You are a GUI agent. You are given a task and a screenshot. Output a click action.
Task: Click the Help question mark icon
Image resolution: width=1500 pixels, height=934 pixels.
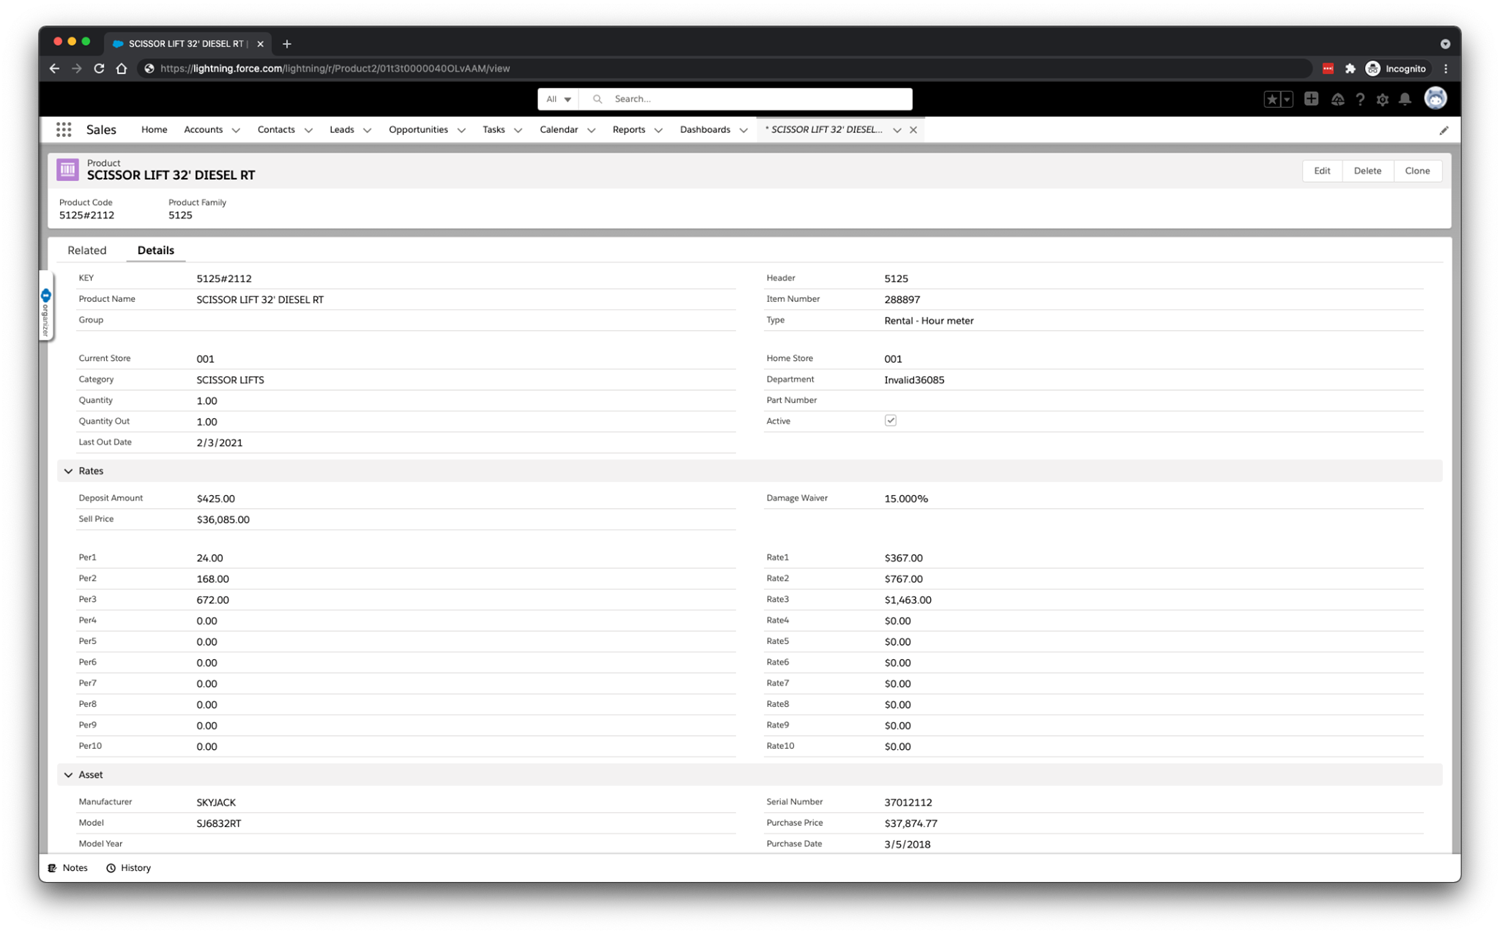[1360, 100]
